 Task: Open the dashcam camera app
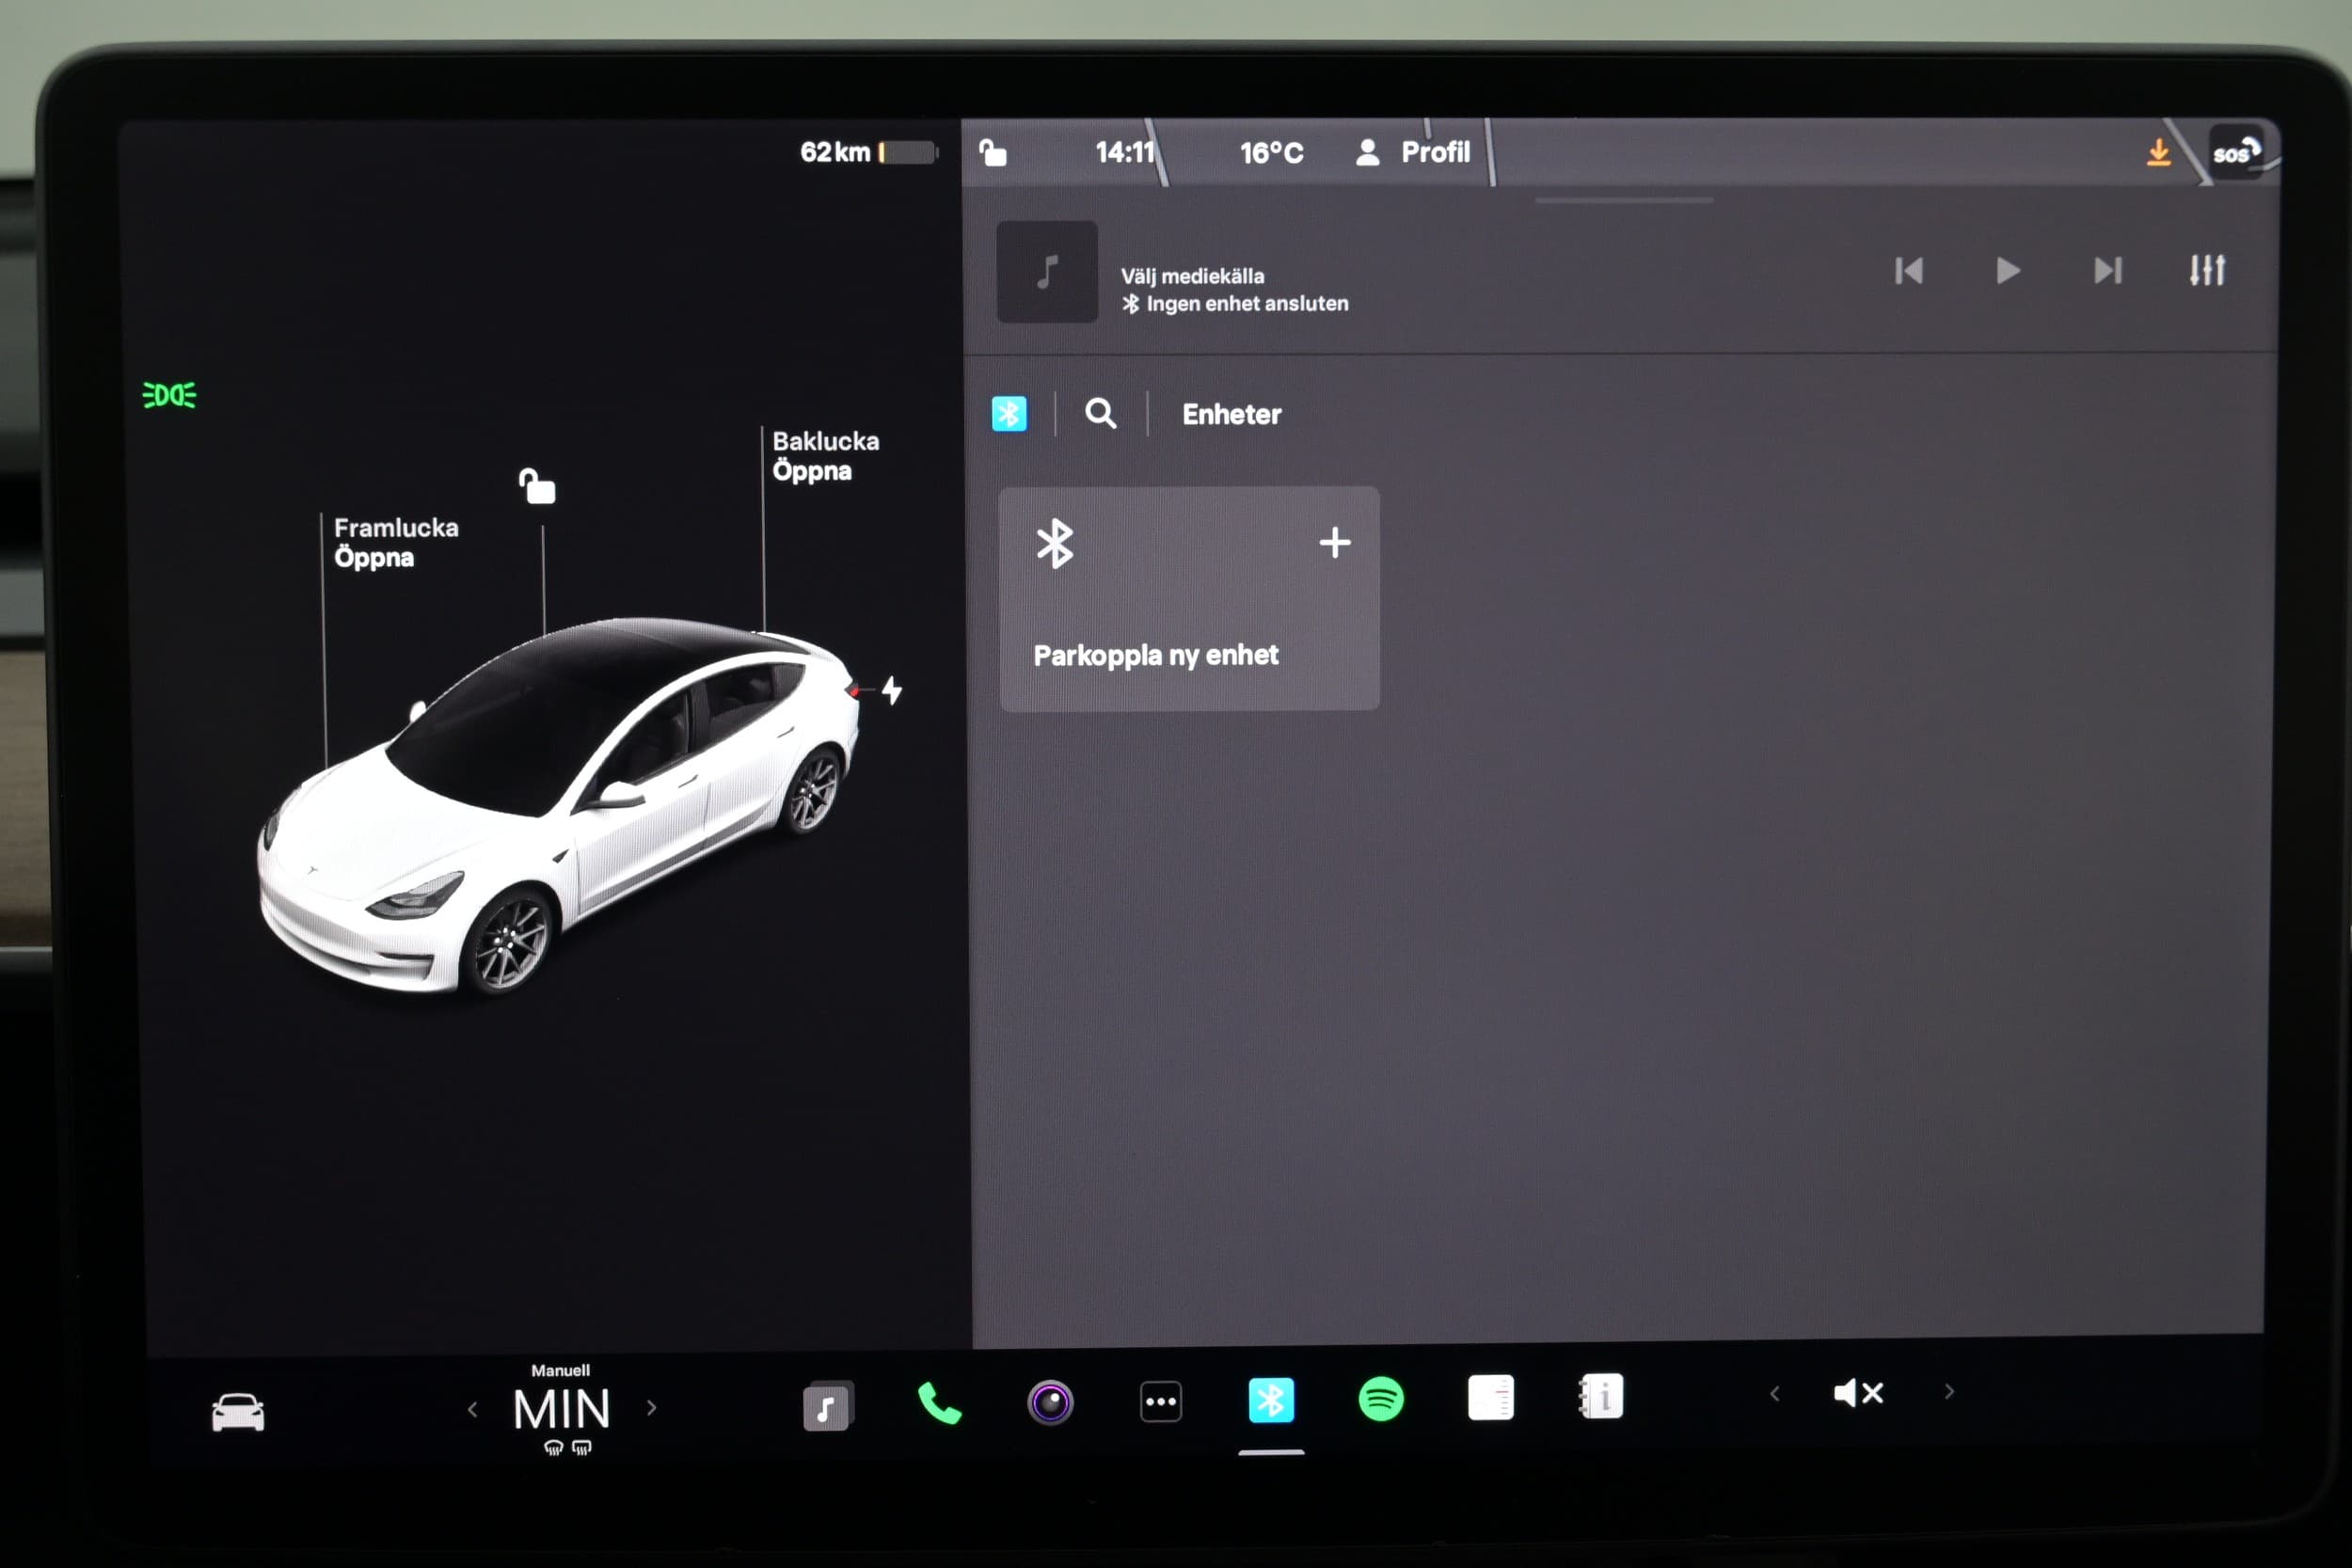pyautogui.click(x=1050, y=1402)
